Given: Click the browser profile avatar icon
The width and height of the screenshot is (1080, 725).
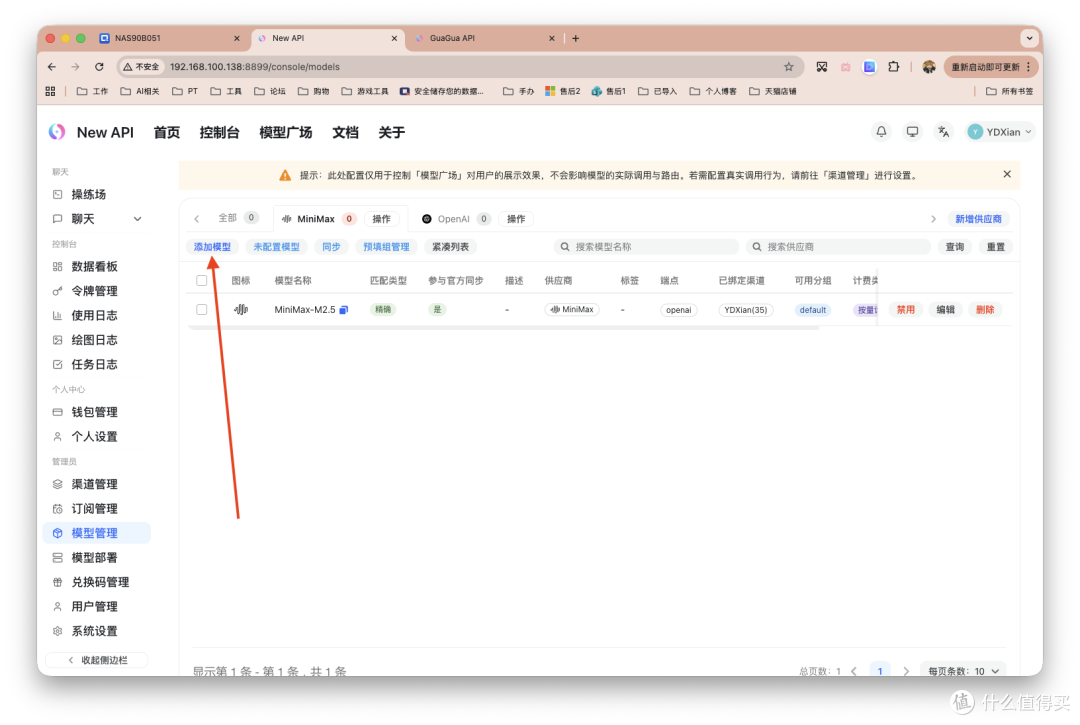Looking at the screenshot, I should (x=928, y=67).
